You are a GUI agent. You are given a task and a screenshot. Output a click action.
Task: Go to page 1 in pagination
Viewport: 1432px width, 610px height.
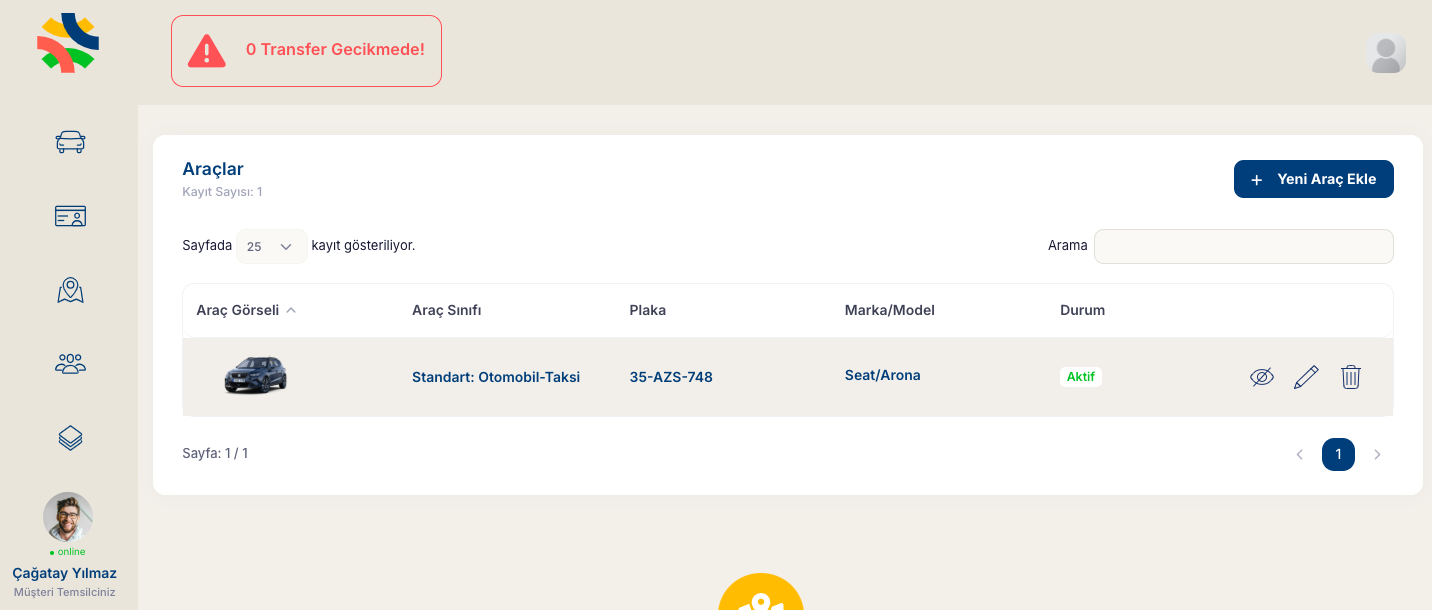(x=1338, y=454)
